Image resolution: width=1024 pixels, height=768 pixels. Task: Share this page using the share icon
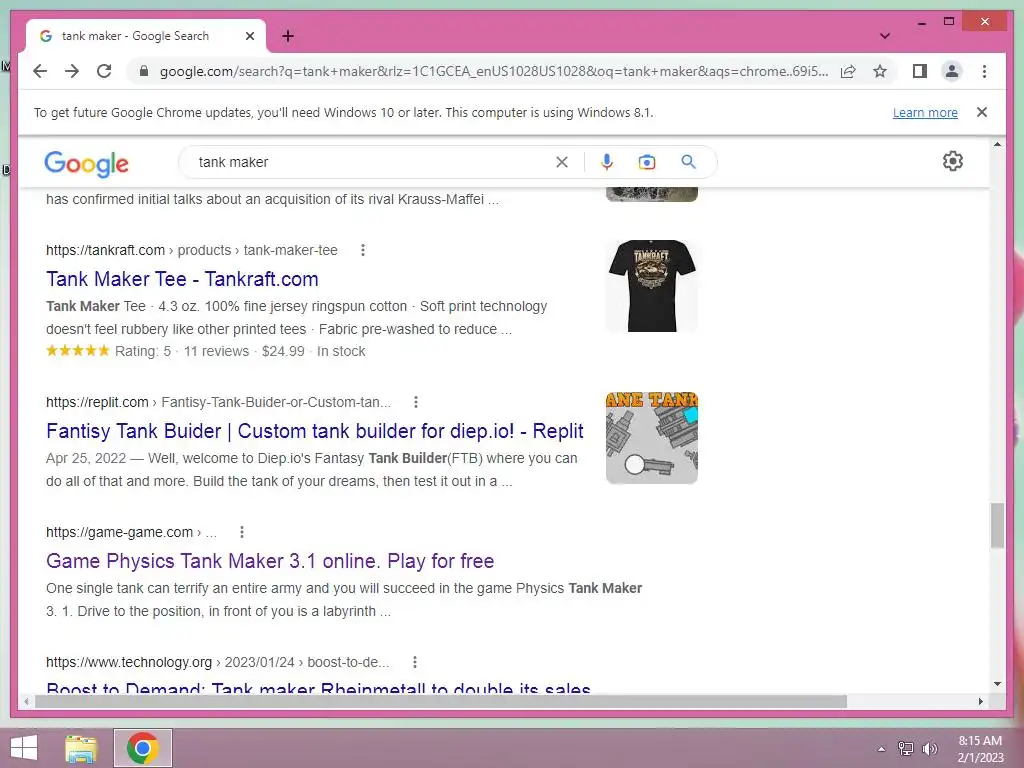848,71
